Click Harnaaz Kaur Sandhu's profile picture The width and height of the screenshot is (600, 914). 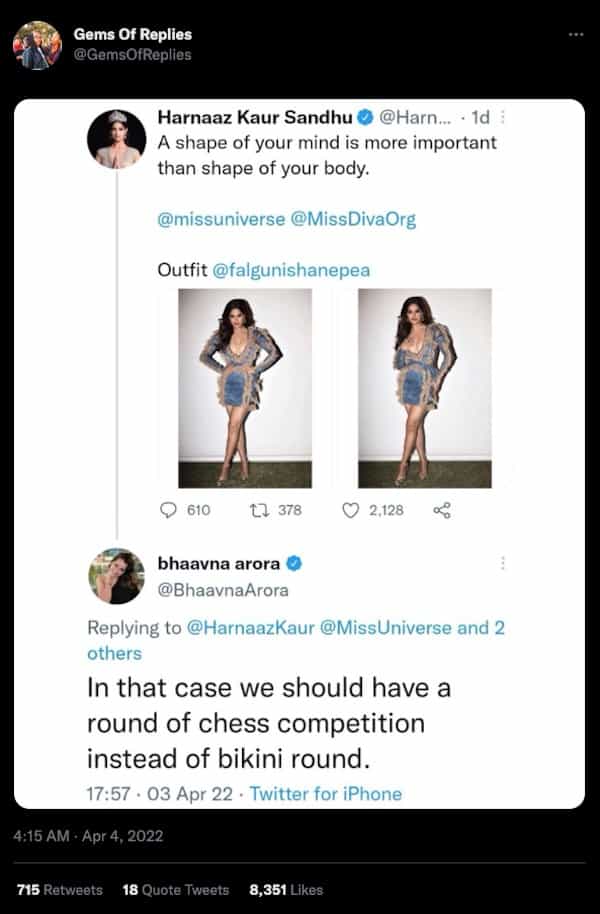[117, 139]
